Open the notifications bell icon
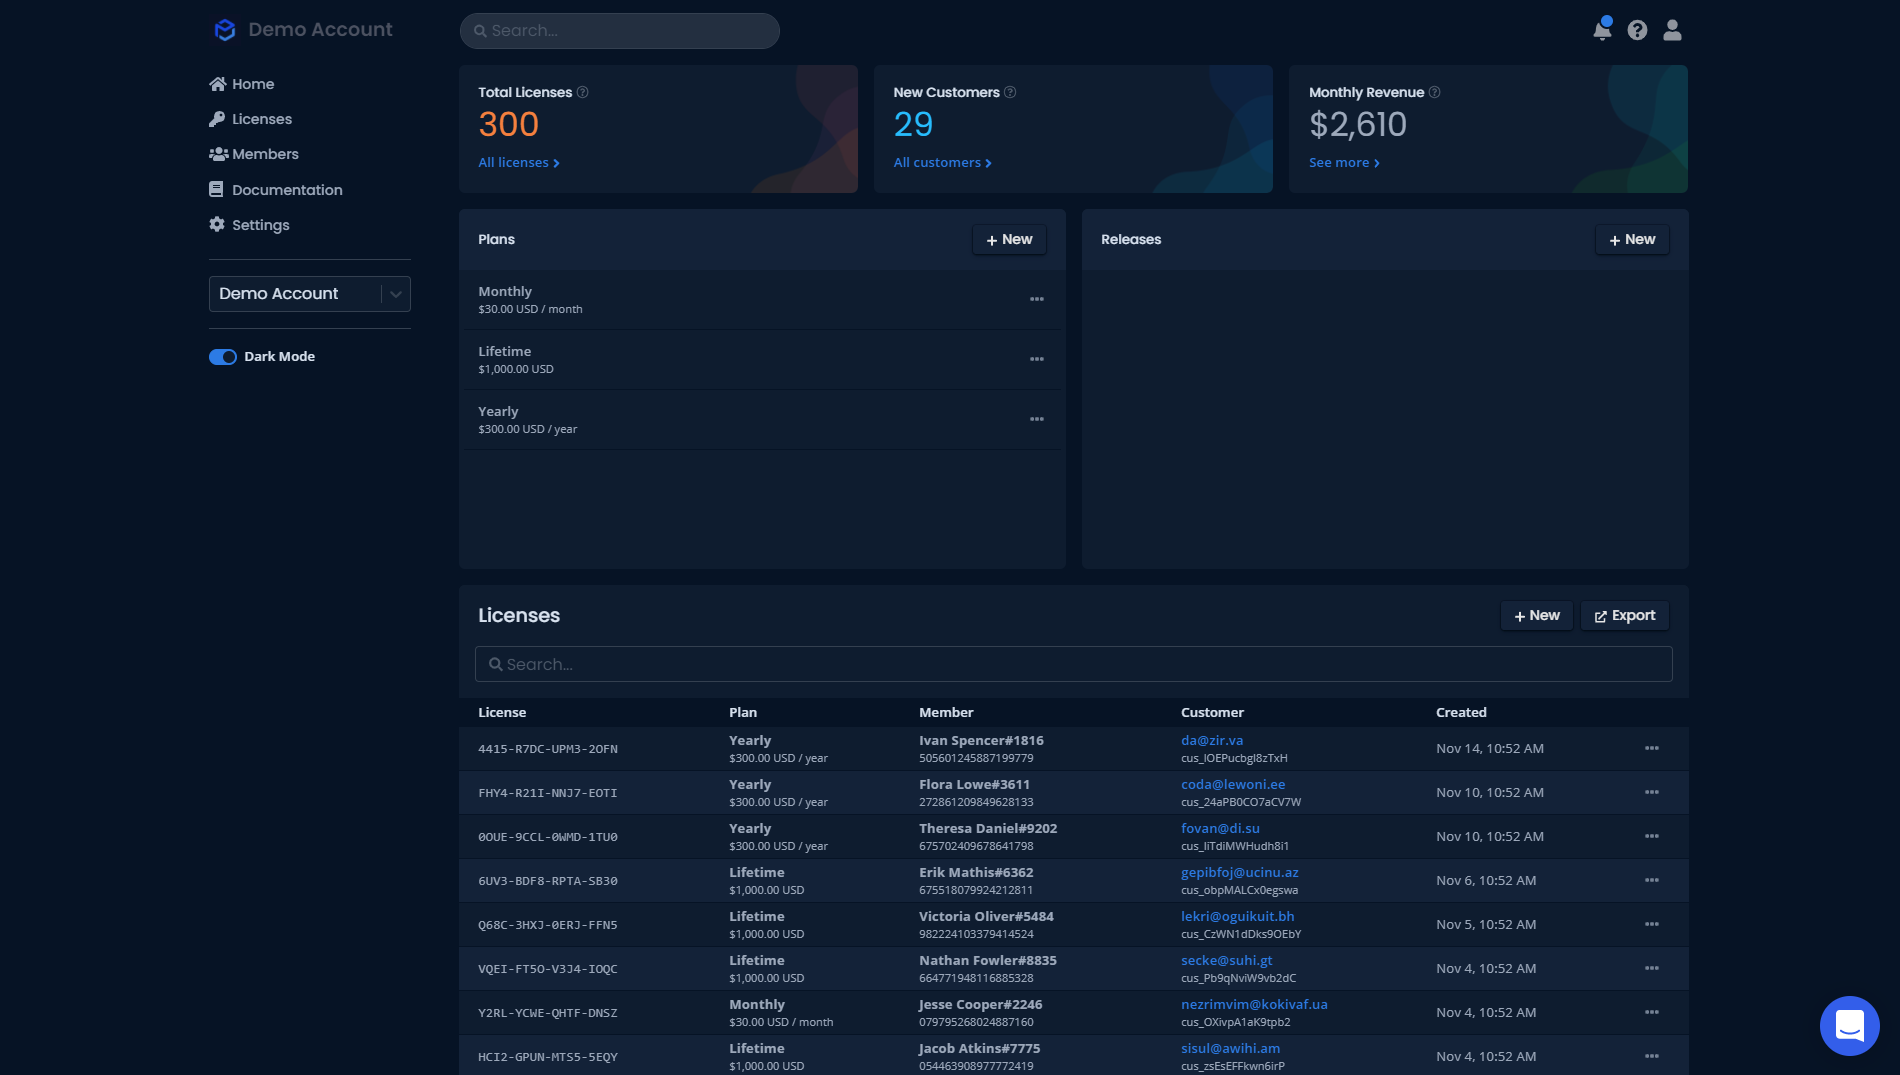The height and width of the screenshot is (1075, 1900). click(x=1601, y=30)
